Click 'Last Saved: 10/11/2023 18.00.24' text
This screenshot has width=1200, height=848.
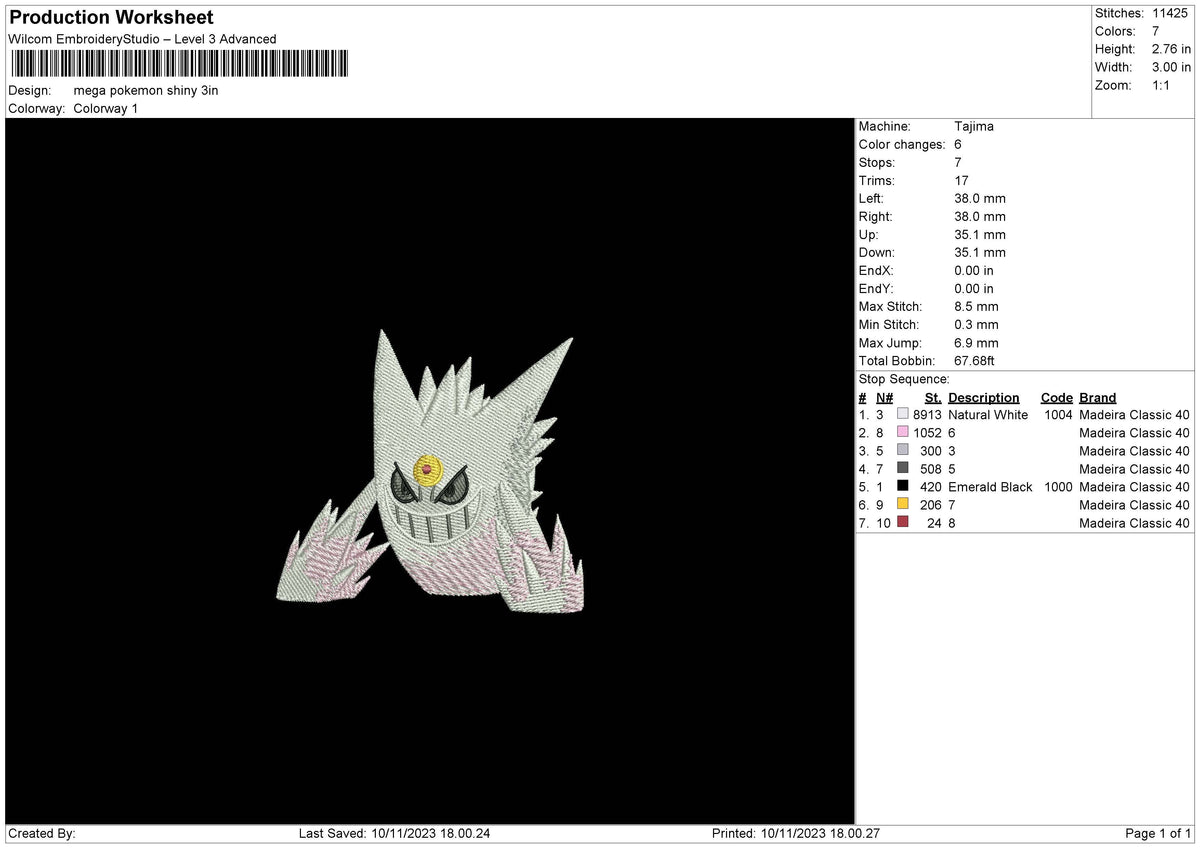point(395,833)
